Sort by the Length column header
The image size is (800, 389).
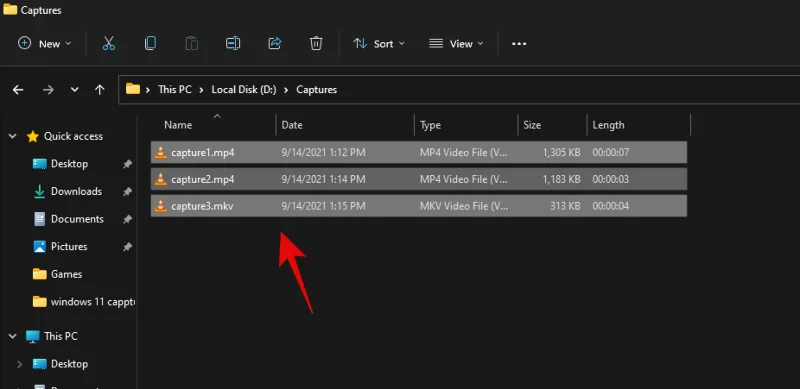(x=608, y=125)
